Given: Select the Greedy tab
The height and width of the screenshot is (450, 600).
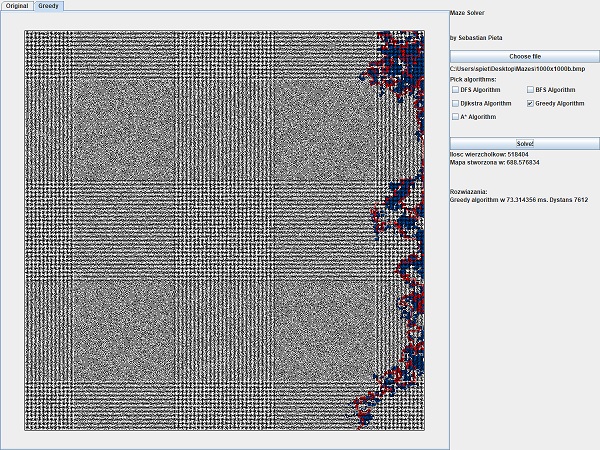Looking at the screenshot, I should (x=48, y=6).
